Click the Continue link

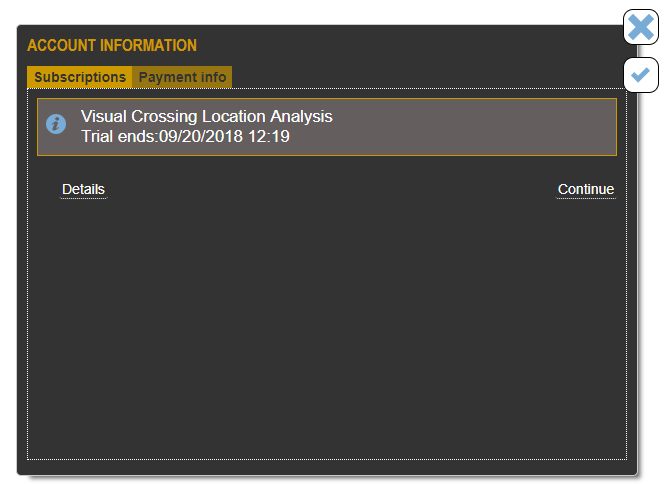click(586, 189)
